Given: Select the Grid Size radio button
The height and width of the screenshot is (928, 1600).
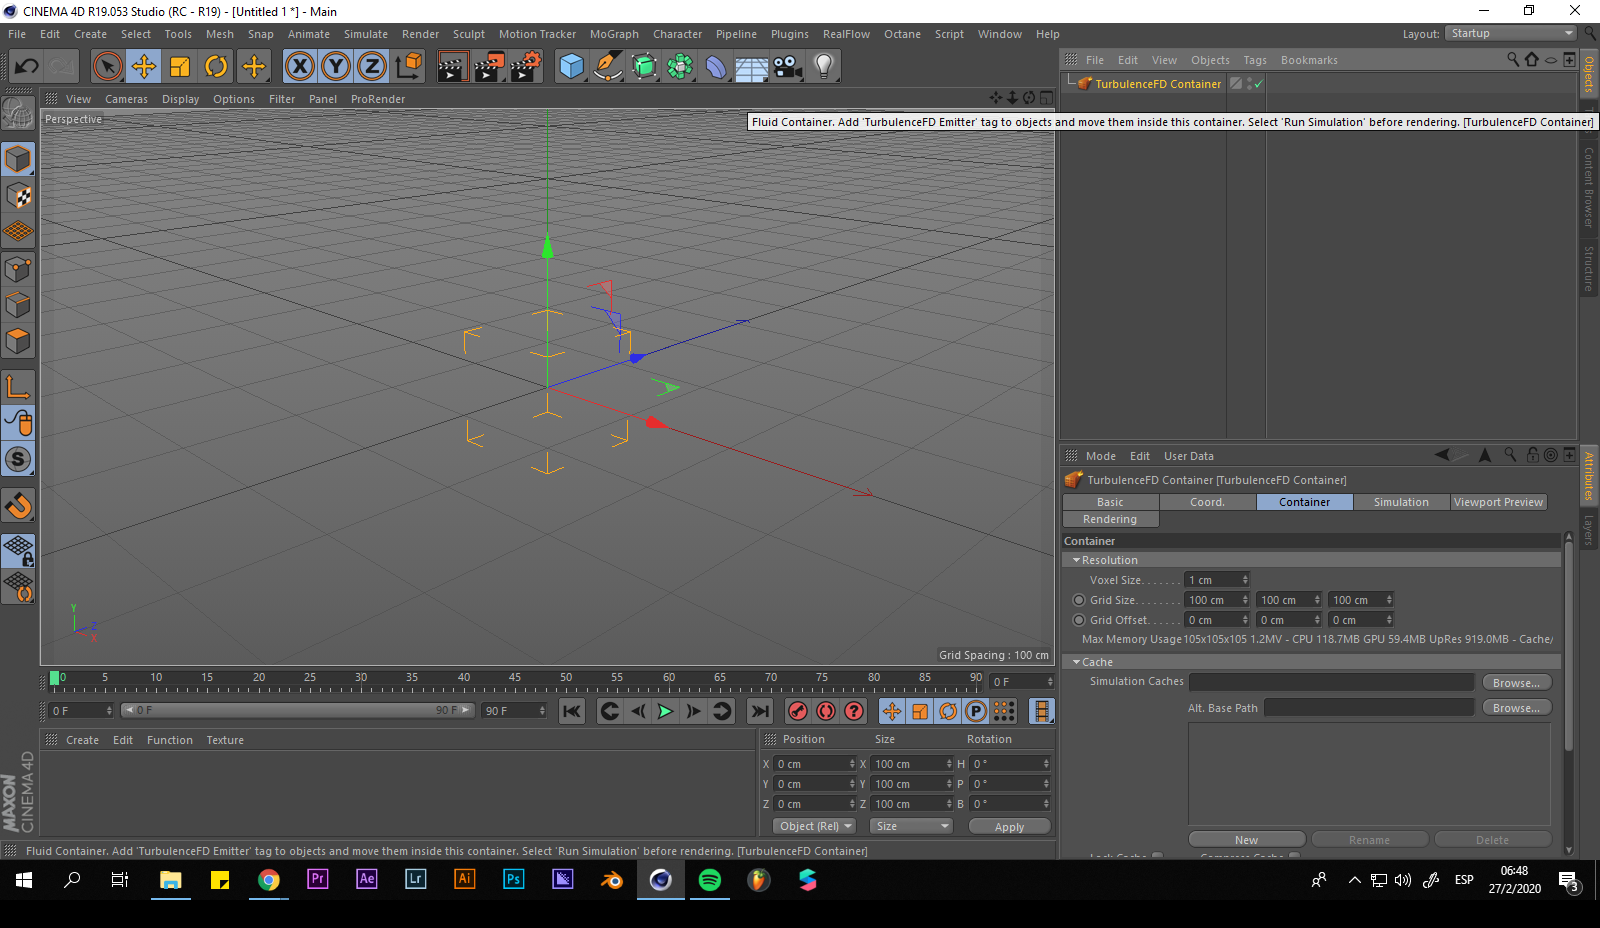Looking at the screenshot, I should pos(1078,600).
